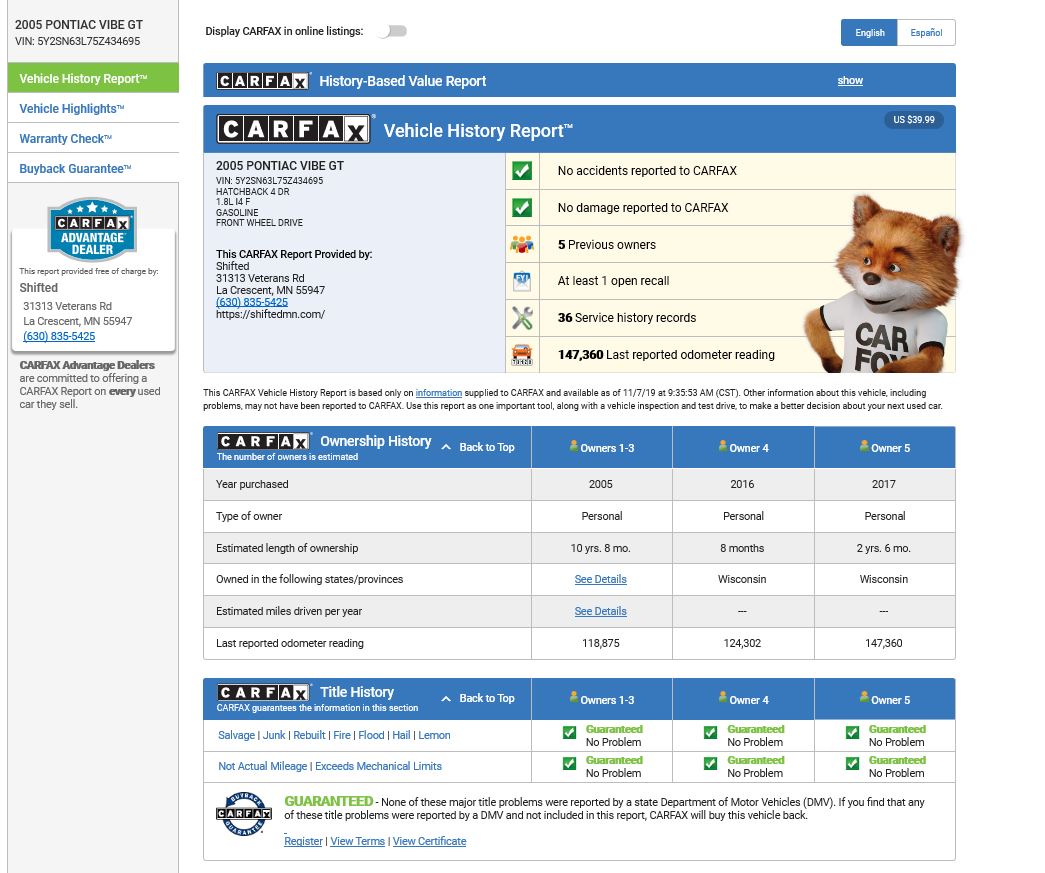Click the Flood title link

pyautogui.click(x=371, y=735)
